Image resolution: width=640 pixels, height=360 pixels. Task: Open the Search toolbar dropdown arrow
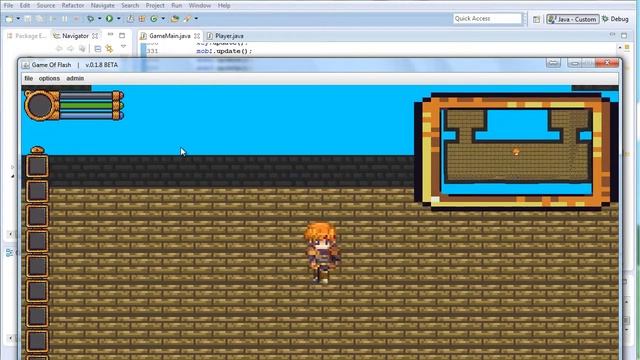pyautogui.click(x=196, y=19)
